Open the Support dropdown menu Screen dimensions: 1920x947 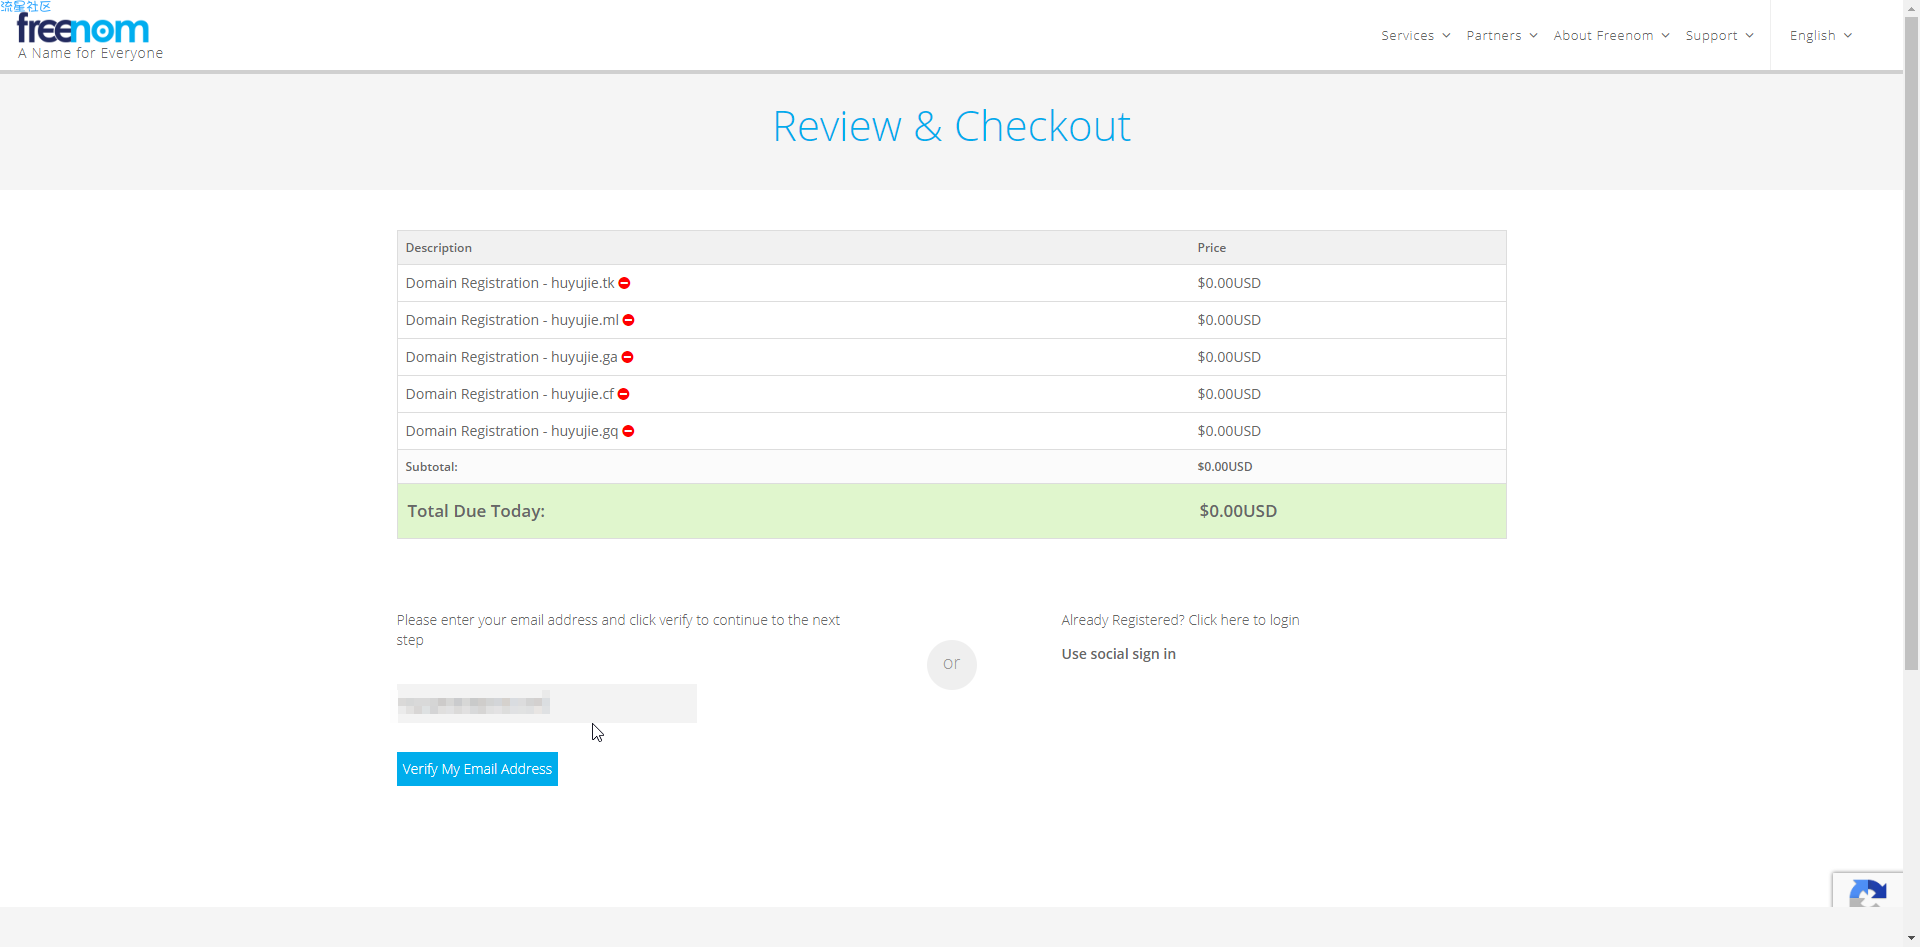pyautogui.click(x=1719, y=35)
